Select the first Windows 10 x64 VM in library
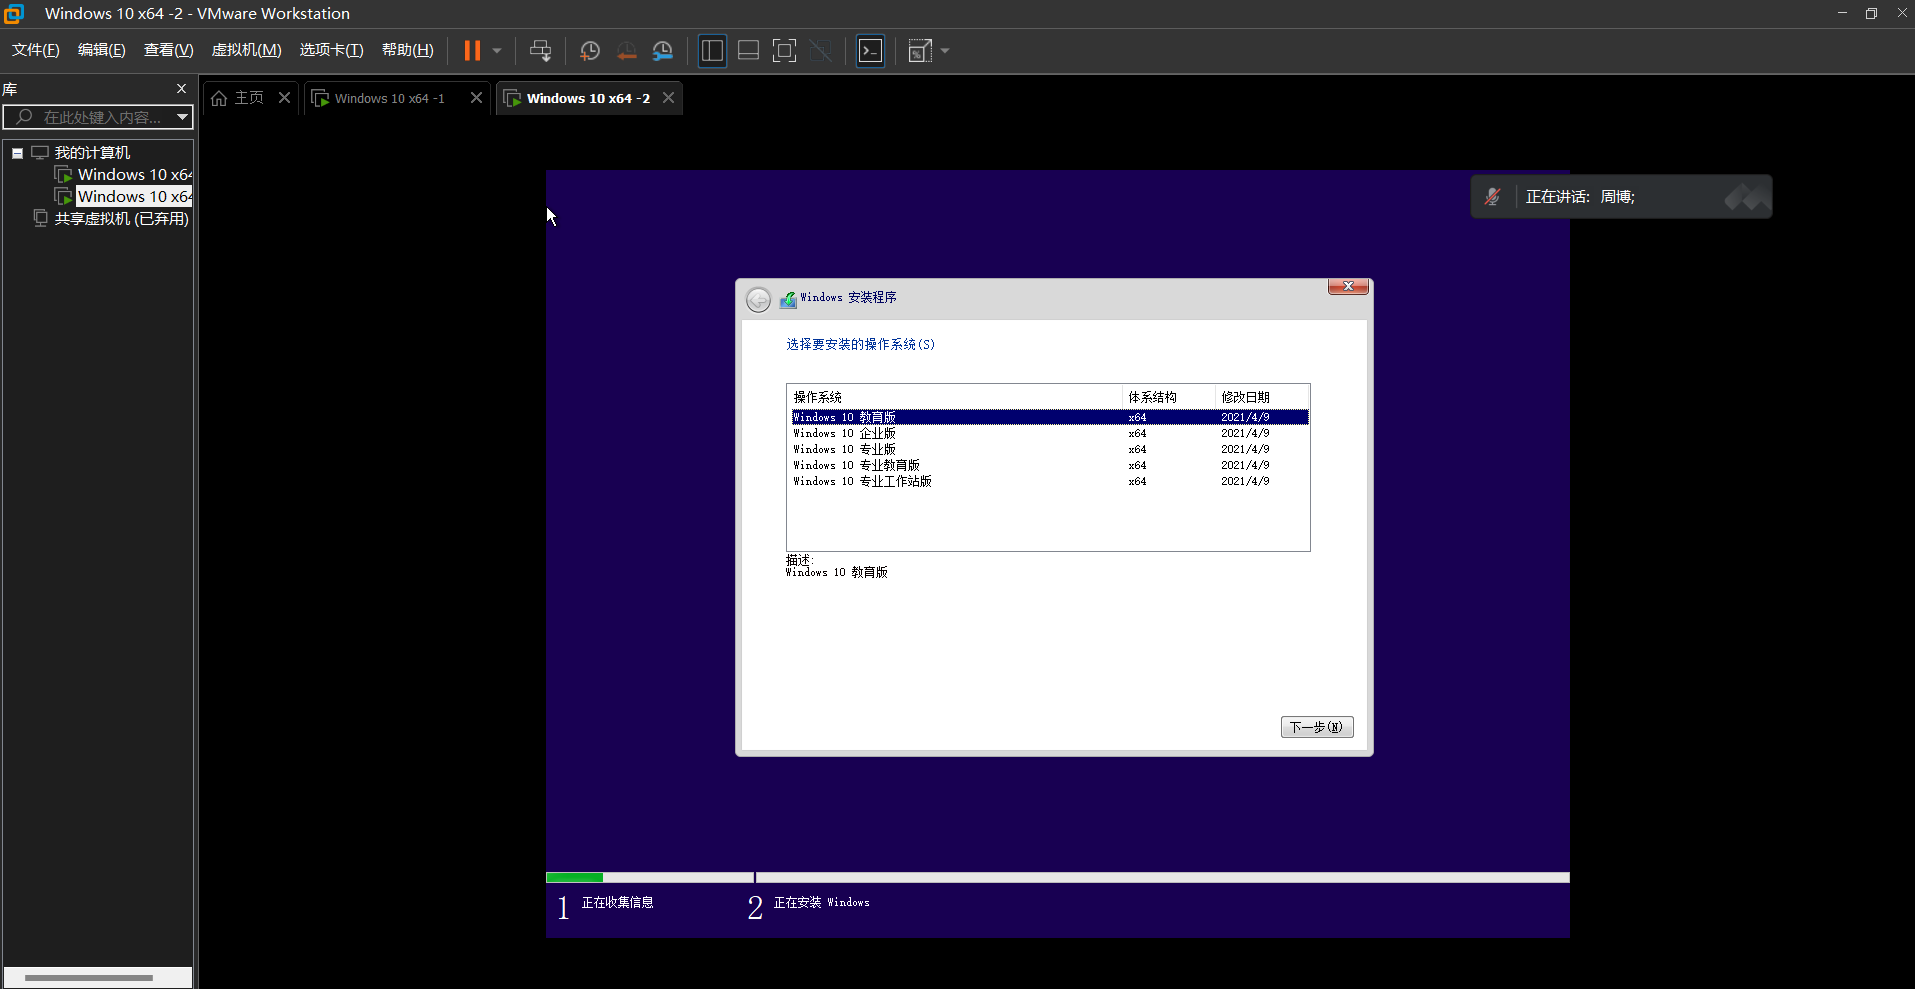 tap(135, 175)
